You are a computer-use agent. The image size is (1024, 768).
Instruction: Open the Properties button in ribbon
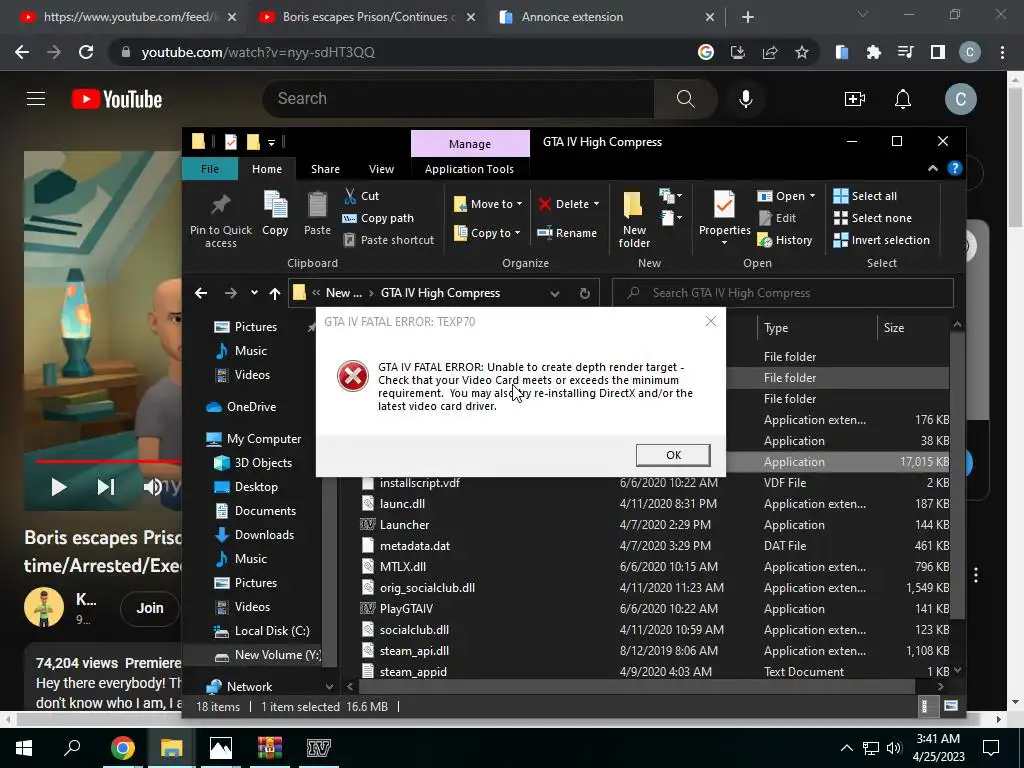click(724, 219)
